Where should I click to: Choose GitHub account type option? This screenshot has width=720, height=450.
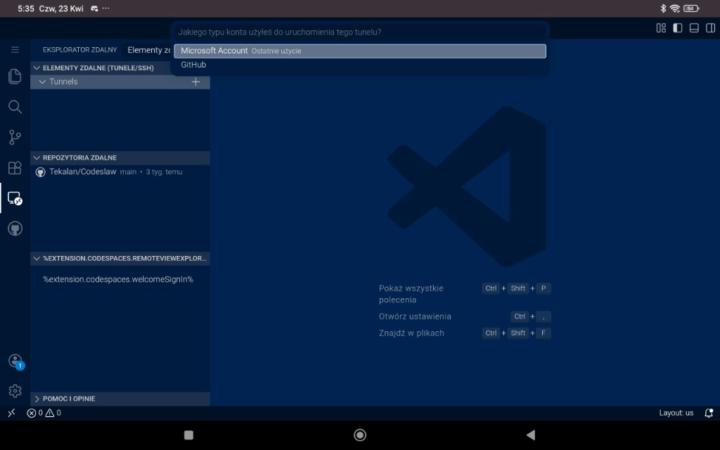click(x=360, y=65)
